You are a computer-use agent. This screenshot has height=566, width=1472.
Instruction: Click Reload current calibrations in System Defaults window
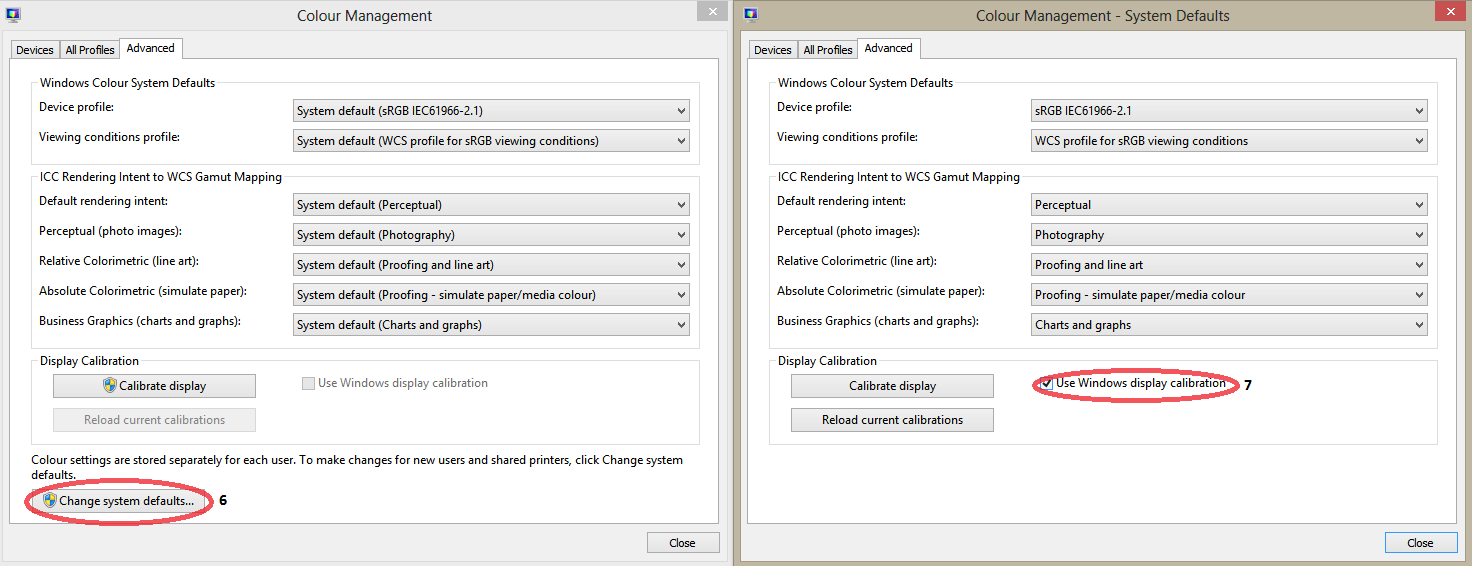pyautogui.click(x=892, y=420)
